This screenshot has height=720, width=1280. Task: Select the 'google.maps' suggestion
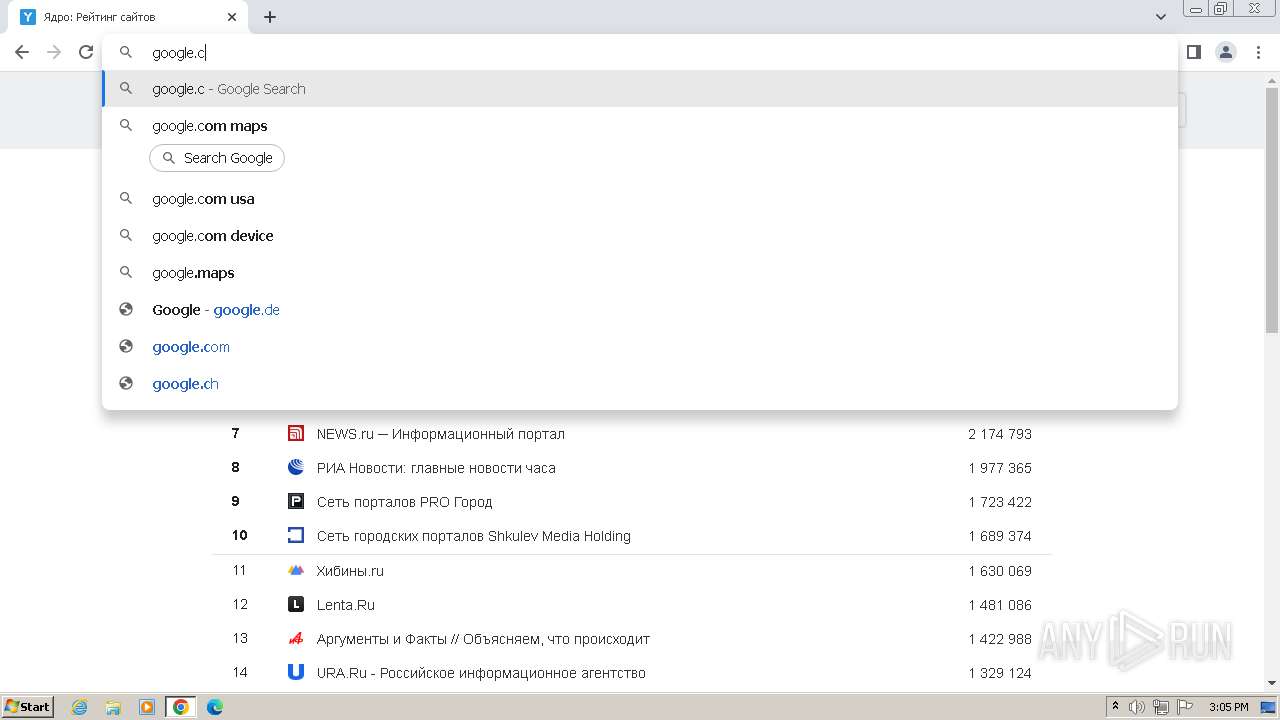point(640,273)
